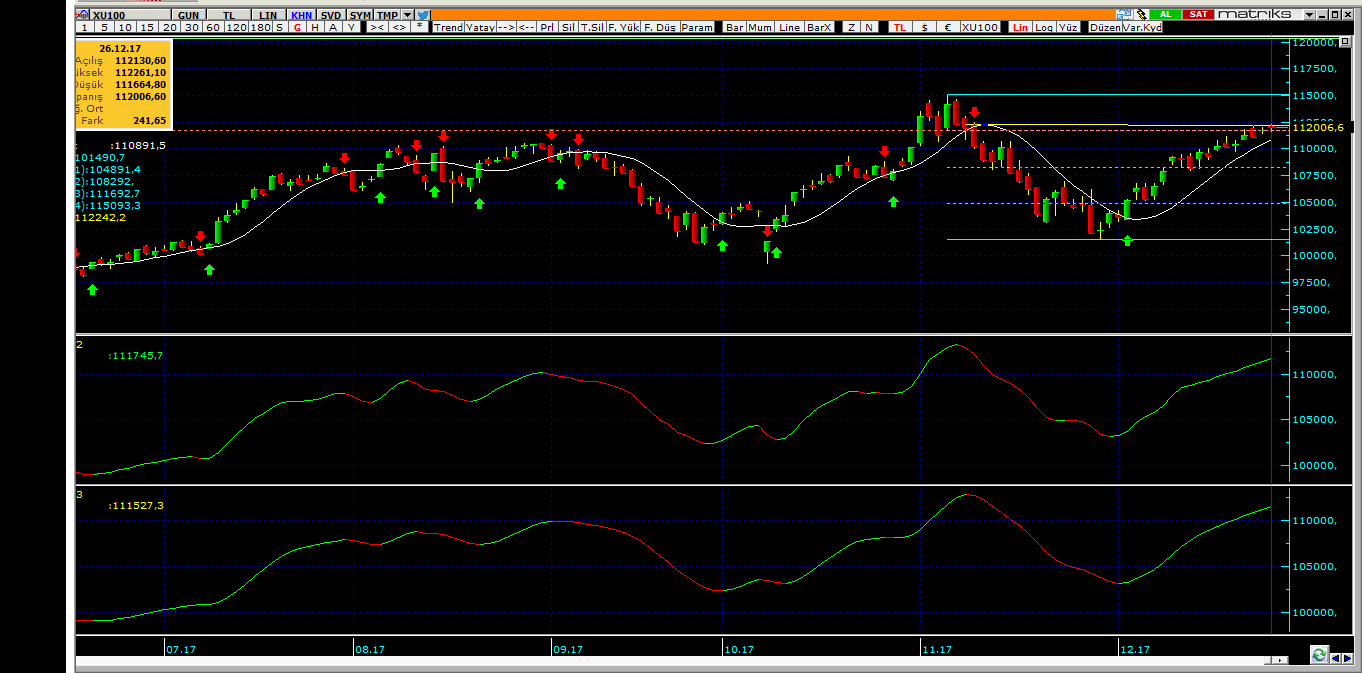This screenshot has width=1362, height=673.
Task: Toggle the Log scale option
Action: [1044, 27]
